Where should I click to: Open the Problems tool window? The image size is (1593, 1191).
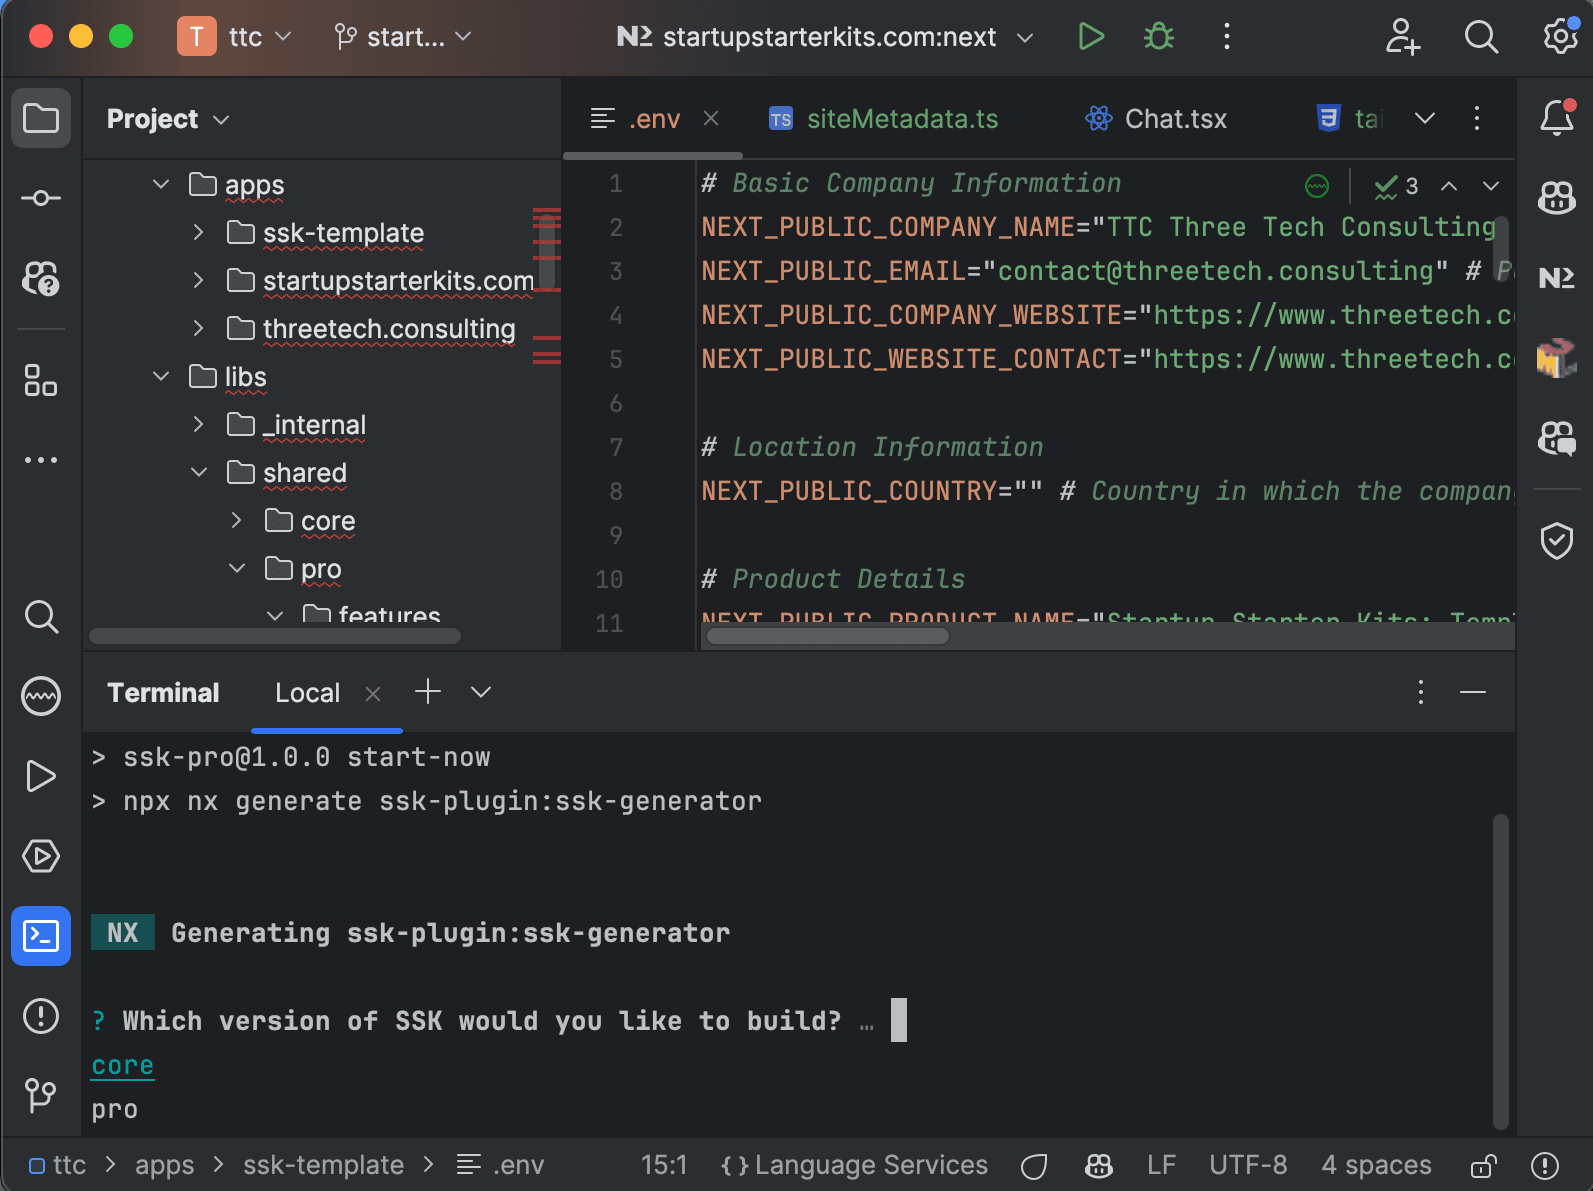41,1016
